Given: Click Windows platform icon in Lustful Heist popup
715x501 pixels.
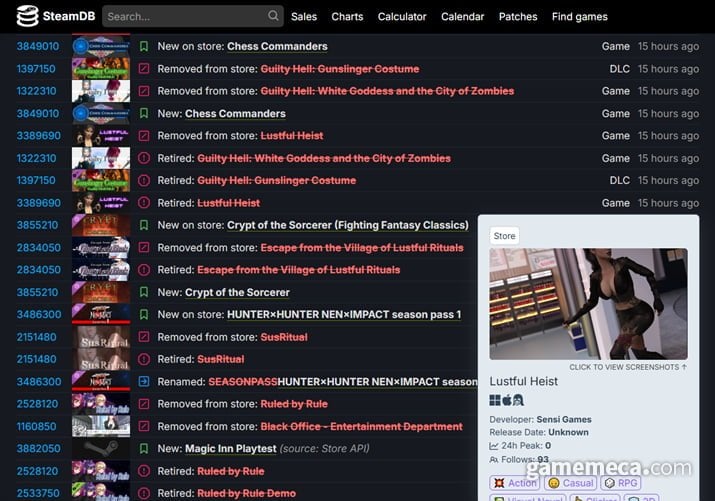Looking at the screenshot, I should tap(495, 400).
